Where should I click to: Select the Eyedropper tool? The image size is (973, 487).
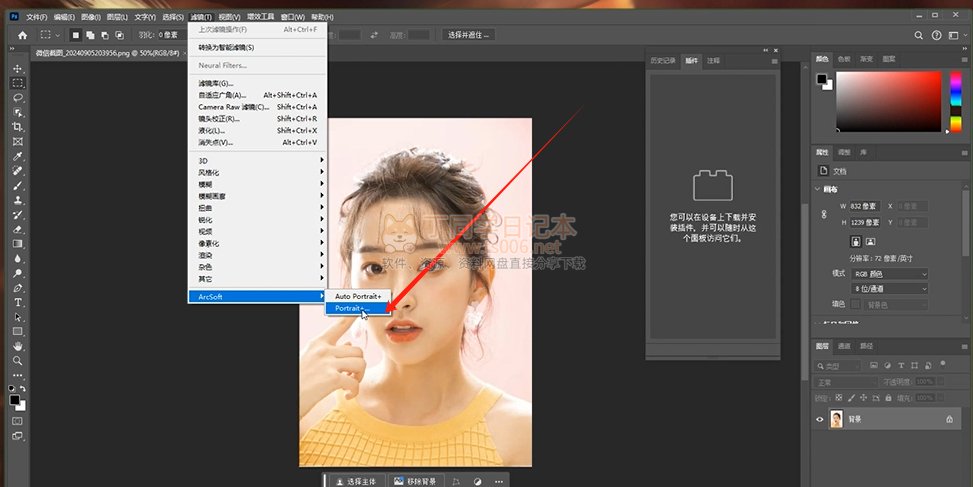coord(18,157)
